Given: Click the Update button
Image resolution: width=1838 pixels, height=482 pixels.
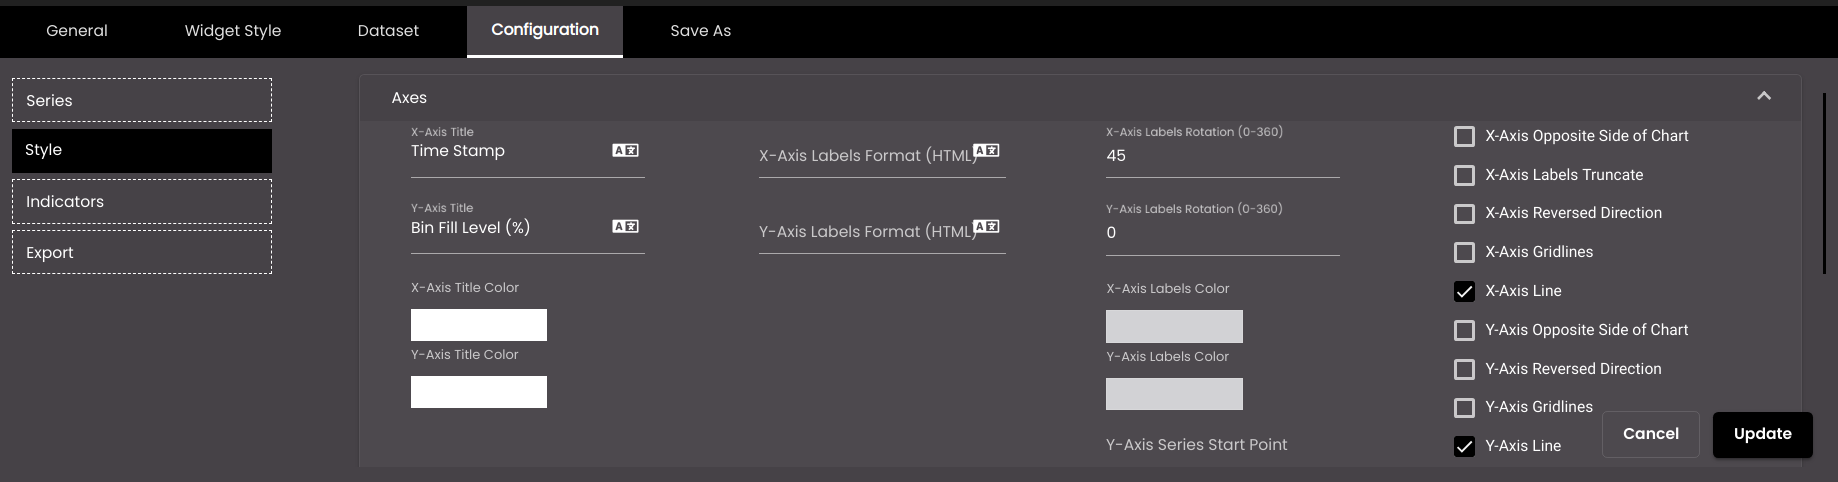Looking at the screenshot, I should 1762,434.
